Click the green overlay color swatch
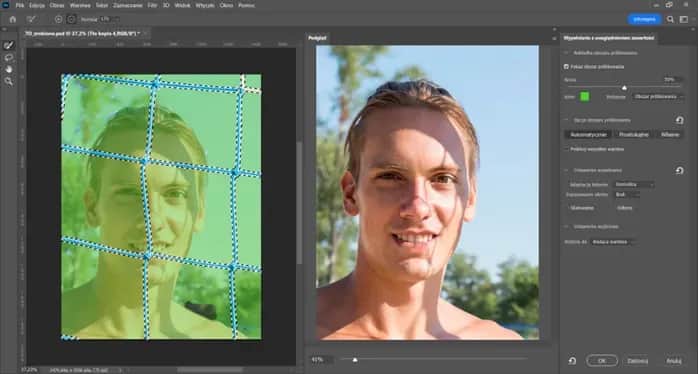Image resolution: width=698 pixels, height=374 pixels. click(584, 97)
